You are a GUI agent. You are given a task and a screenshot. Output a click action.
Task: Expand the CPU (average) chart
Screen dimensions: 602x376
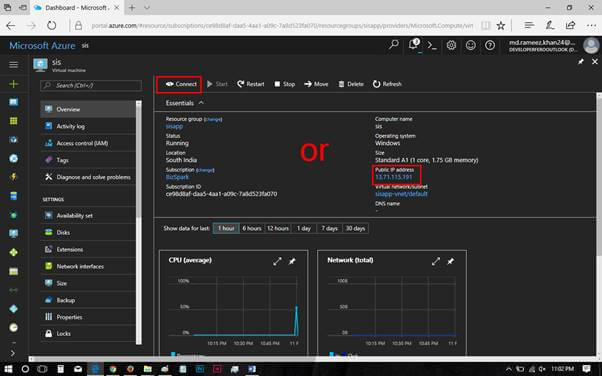coord(277,262)
